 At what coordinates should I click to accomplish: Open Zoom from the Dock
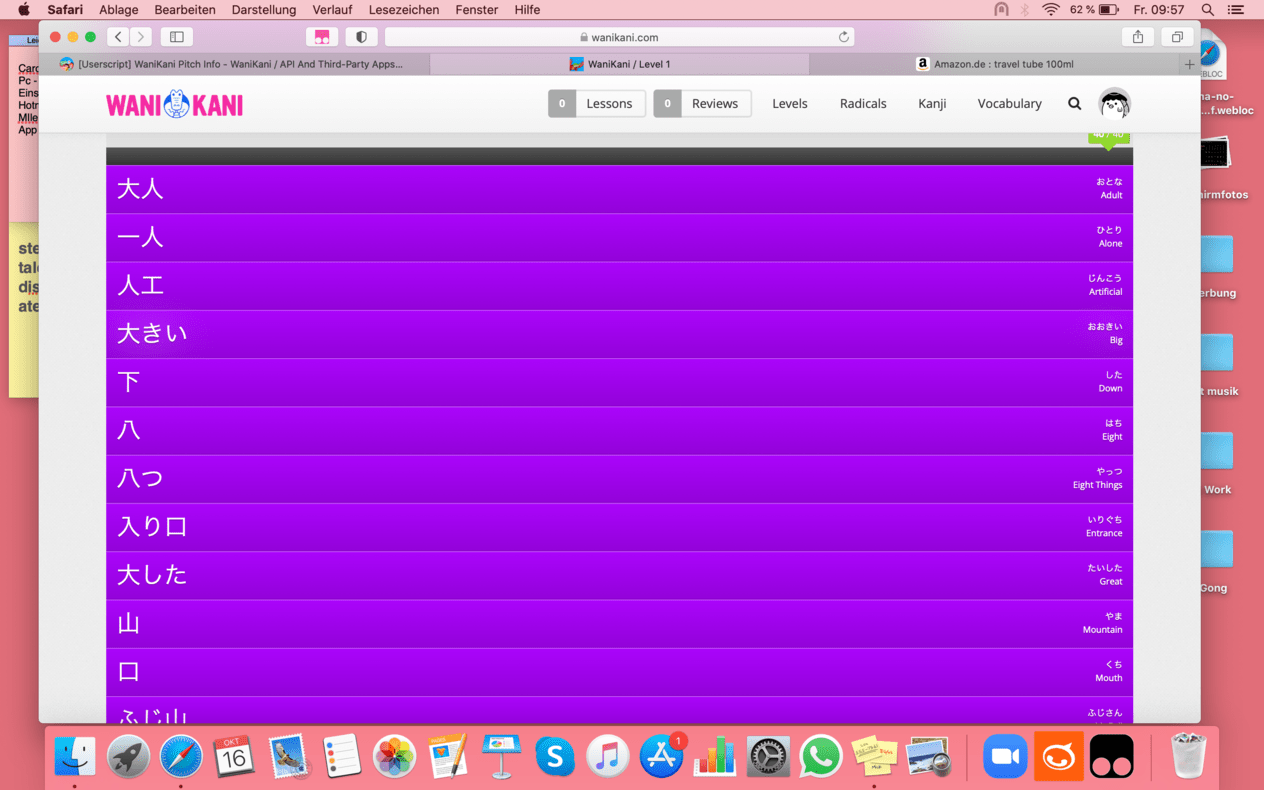(x=1005, y=757)
